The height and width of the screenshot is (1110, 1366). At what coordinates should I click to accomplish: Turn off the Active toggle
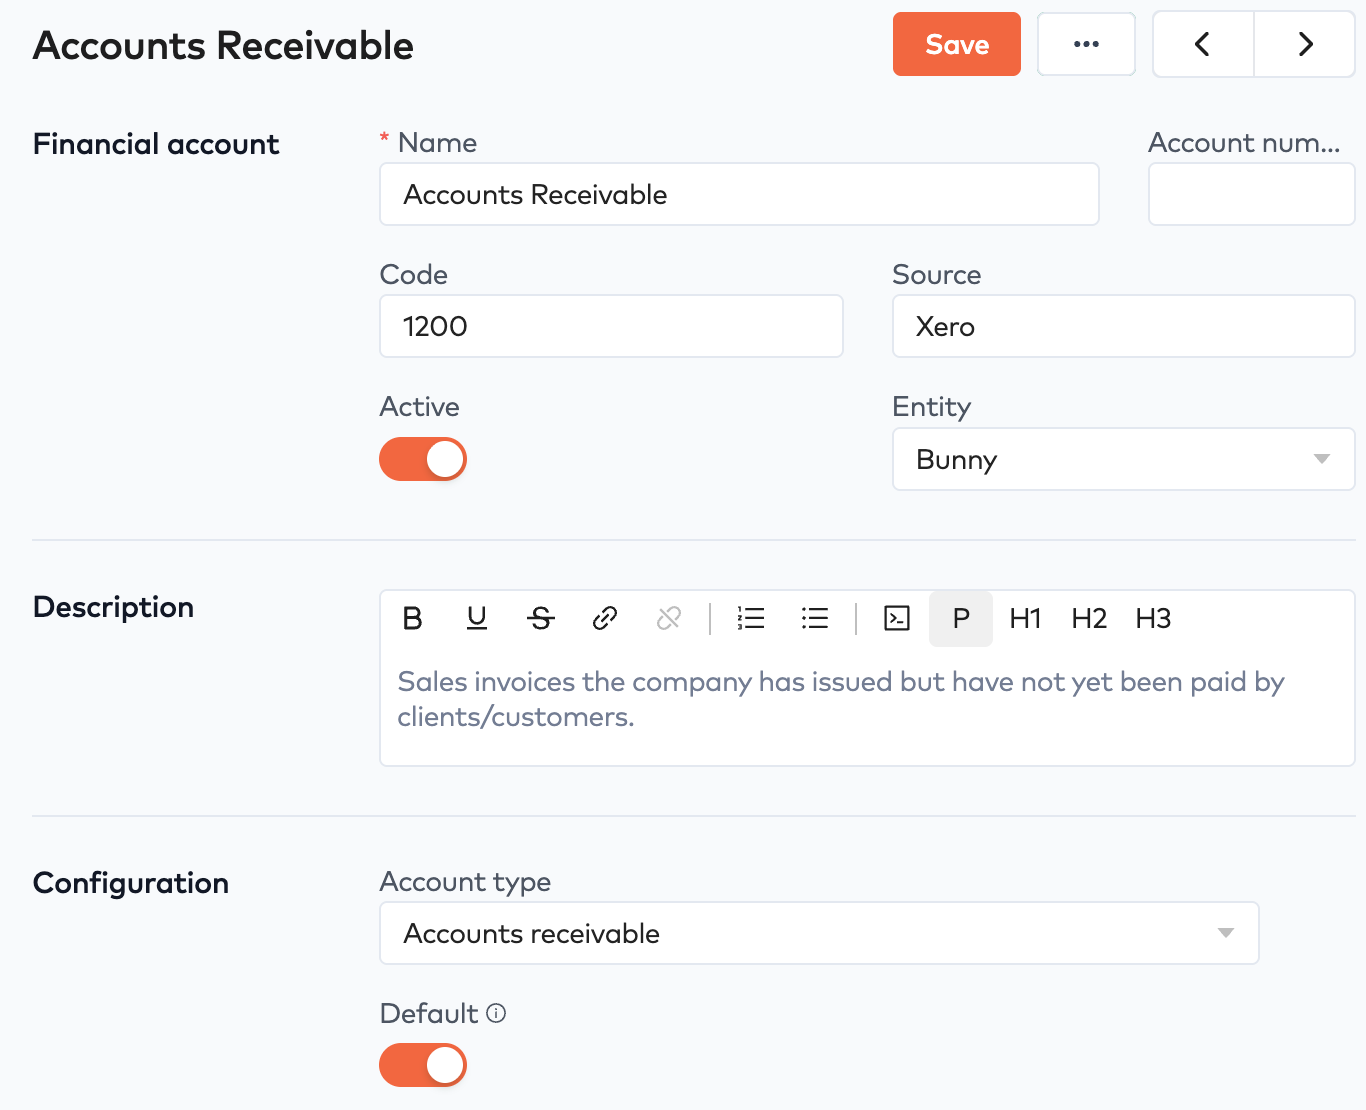(x=423, y=459)
